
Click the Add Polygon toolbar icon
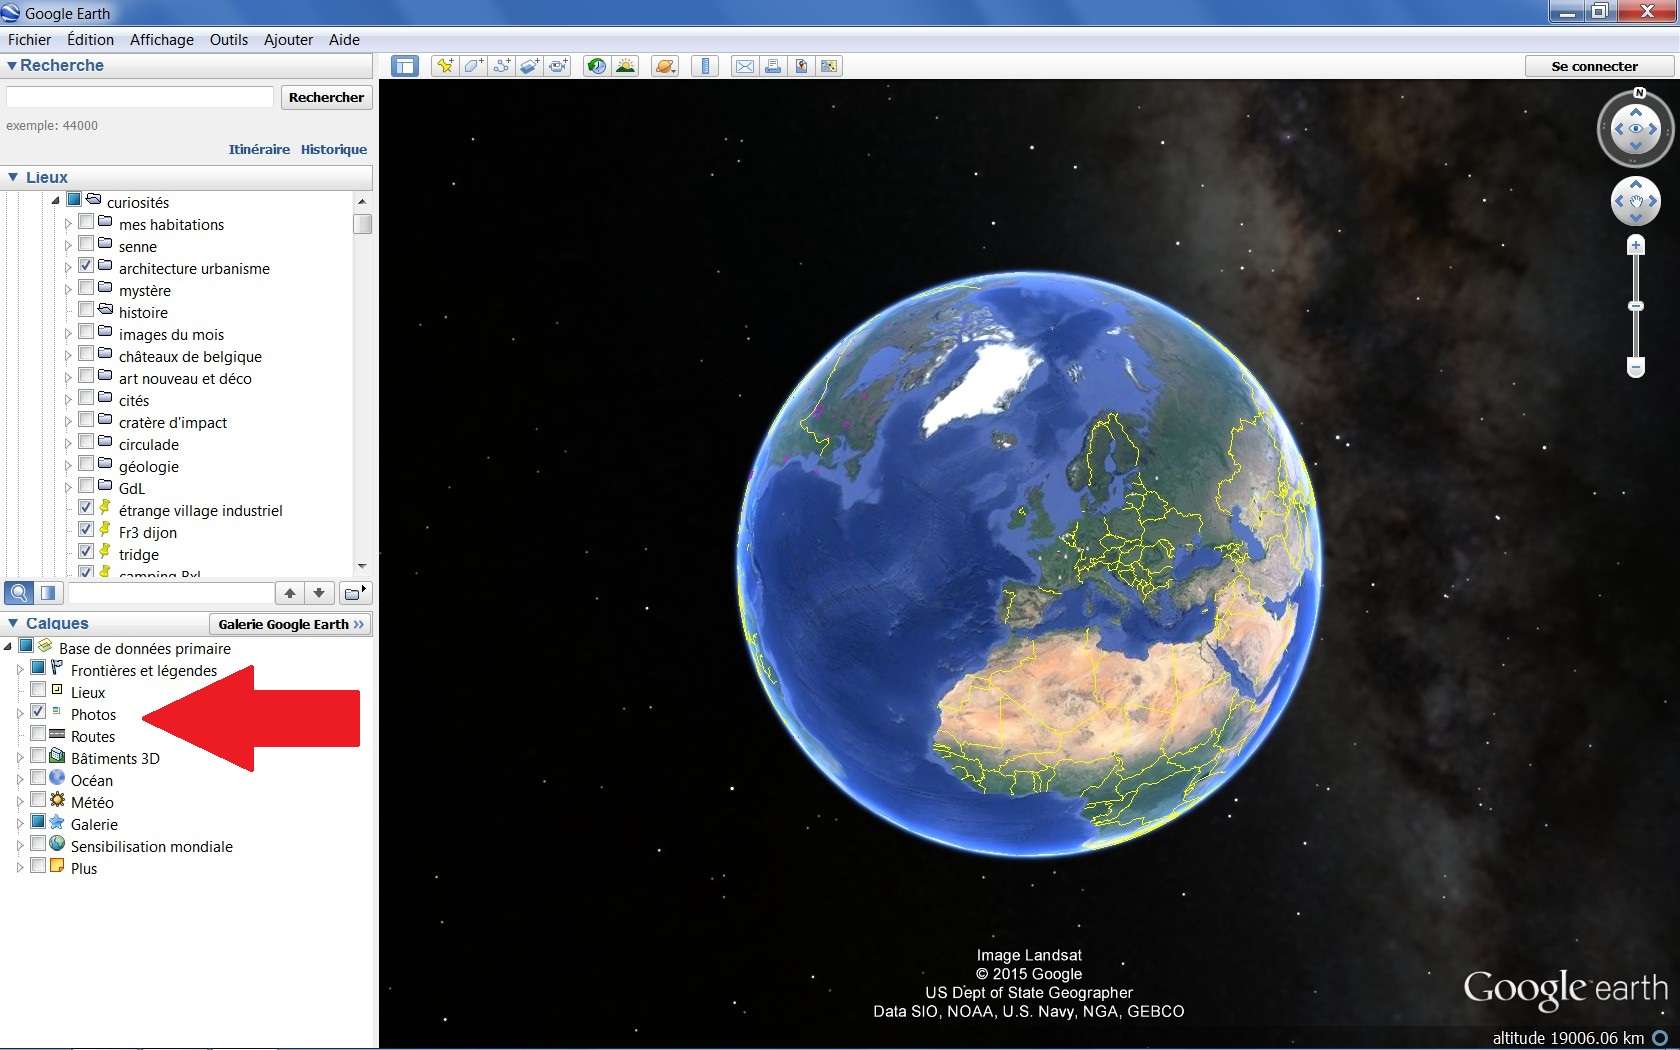(x=473, y=66)
